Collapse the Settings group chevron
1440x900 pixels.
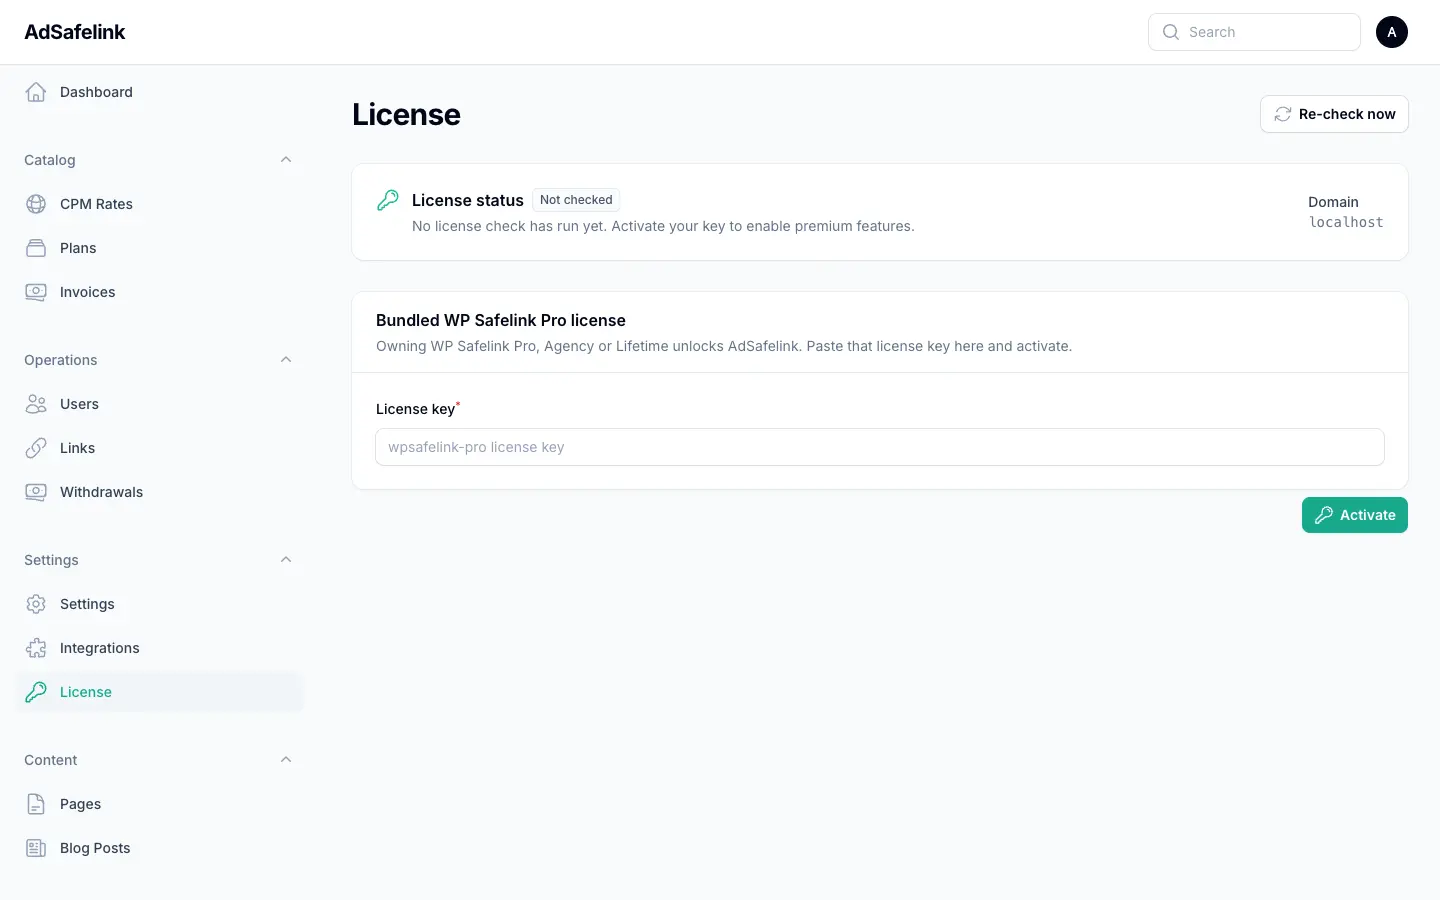[x=286, y=560]
